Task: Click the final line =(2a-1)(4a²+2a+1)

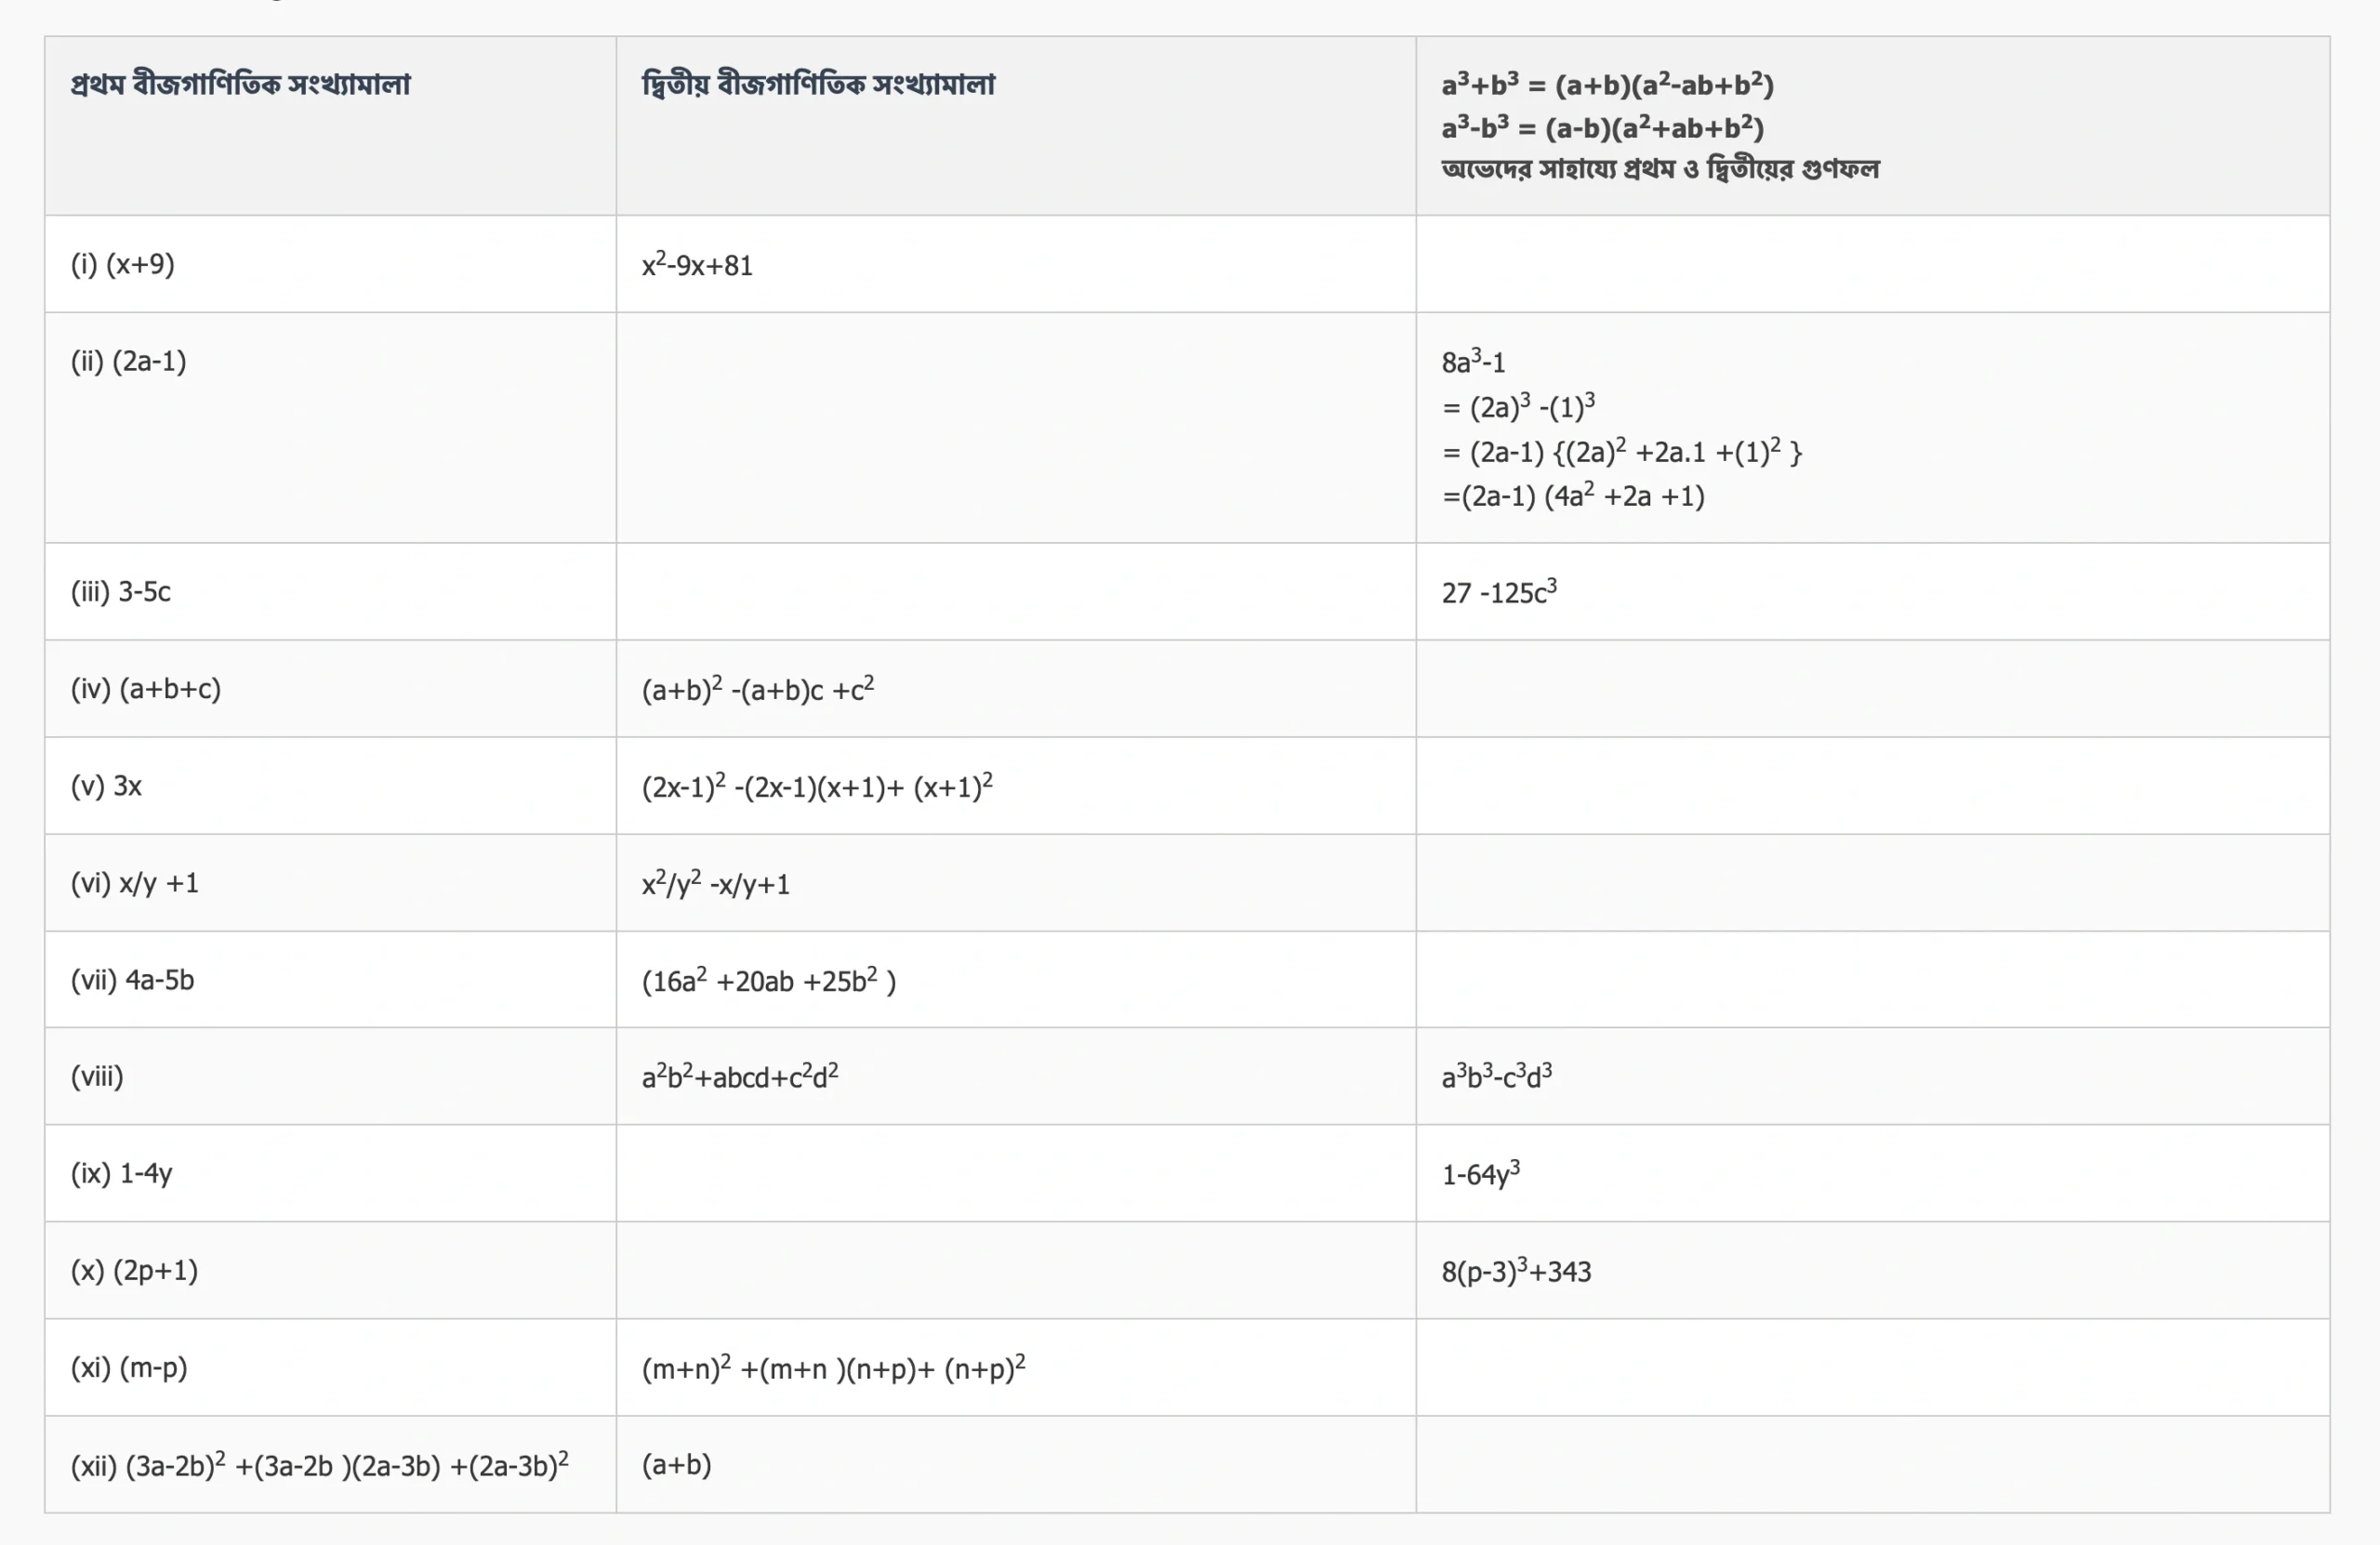Action: pos(1573,496)
